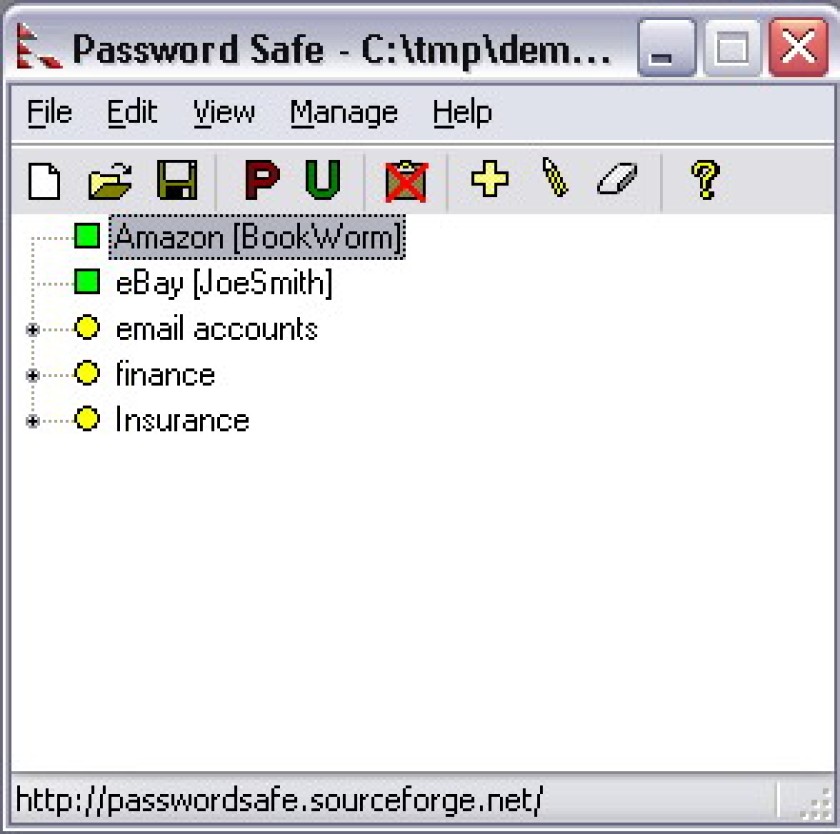The image size is (840, 834).
Task: Expand the email accounts group
Action: pyautogui.click(x=33, y=329)
